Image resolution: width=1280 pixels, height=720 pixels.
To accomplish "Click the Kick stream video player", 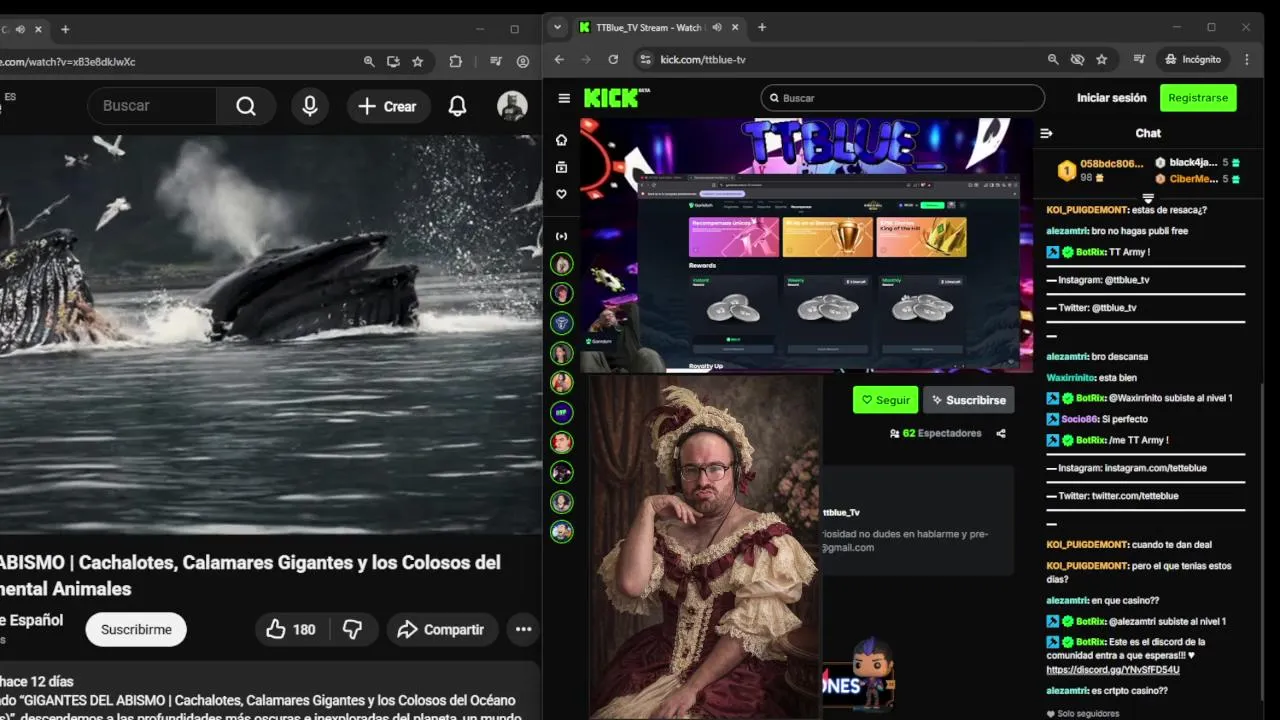I will [x=806, y=245].
